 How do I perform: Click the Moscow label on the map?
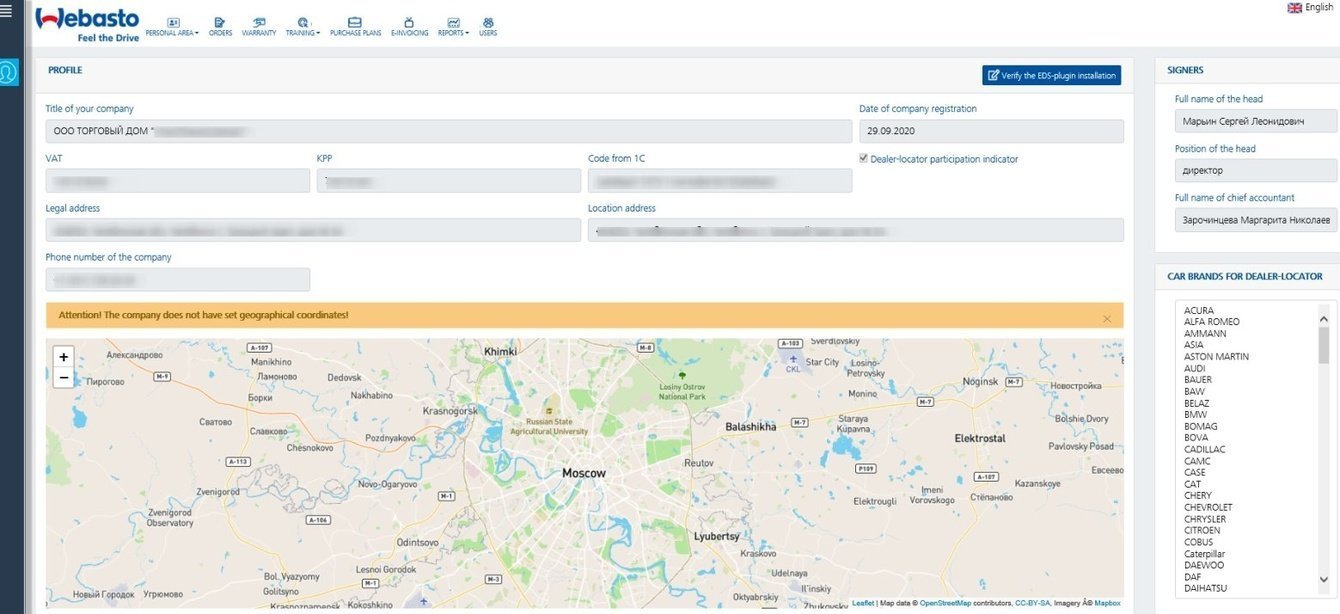pos(584,473)
